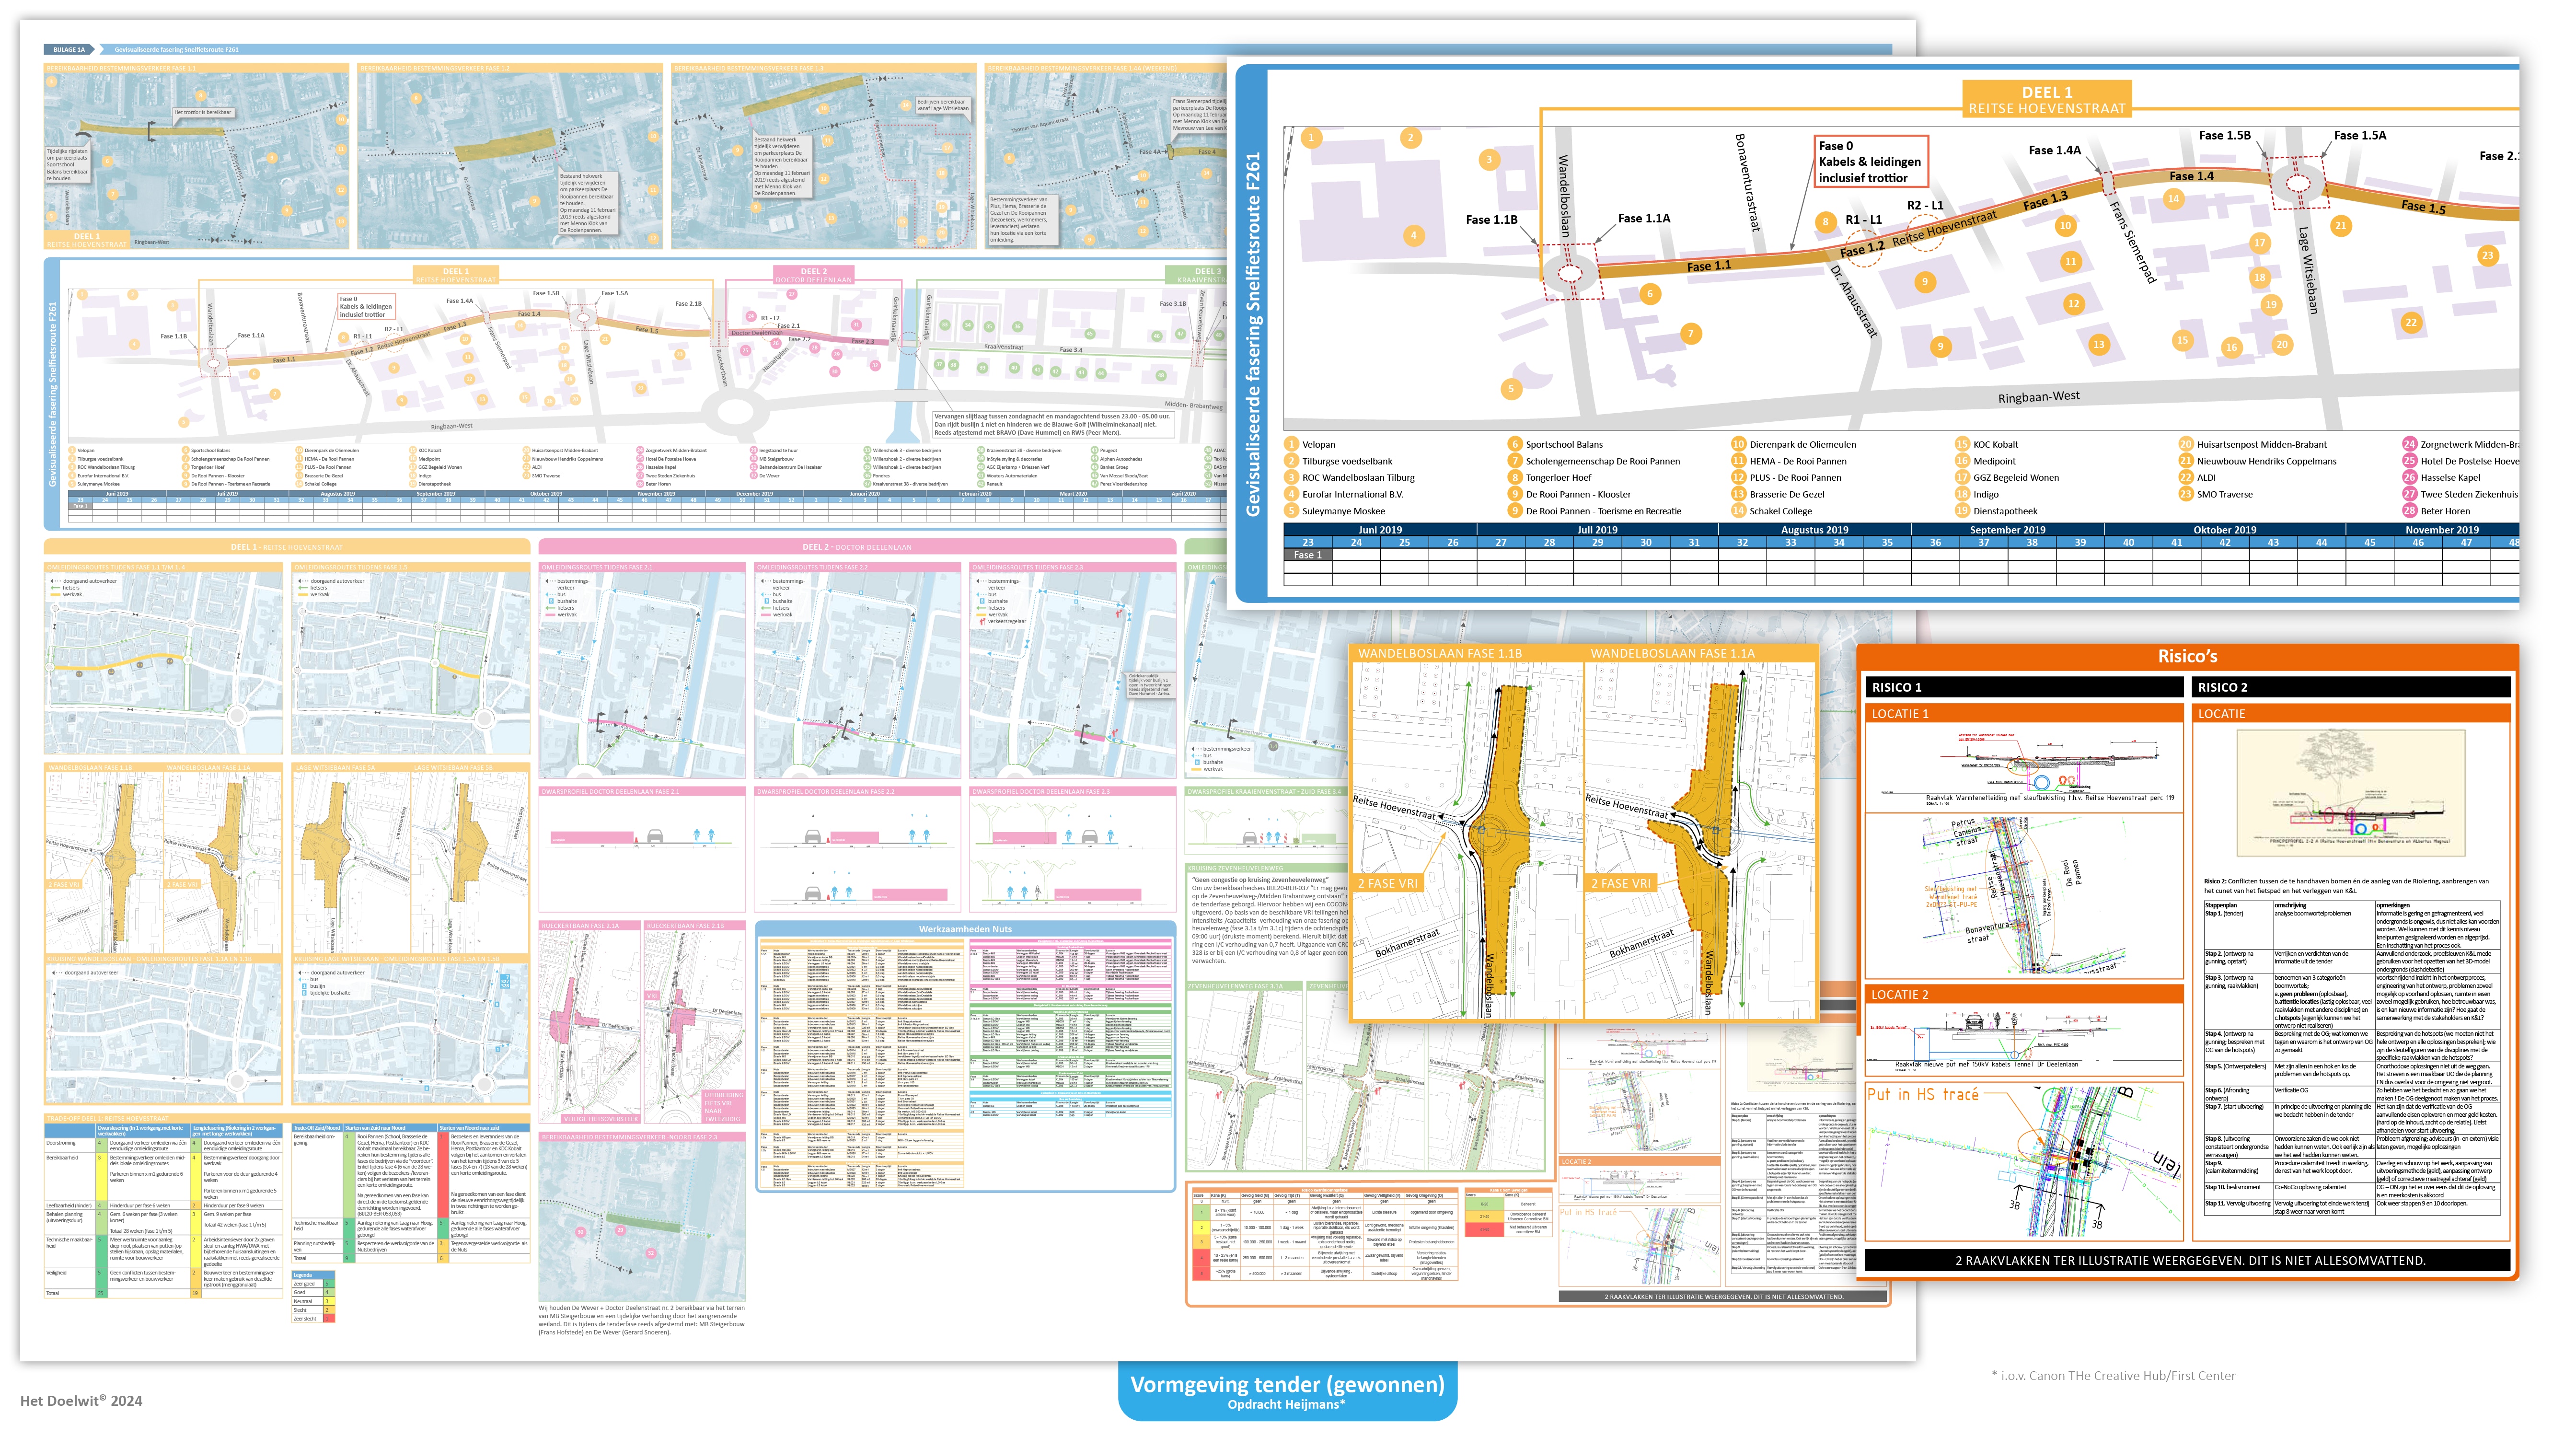The image size is (2576, 1448).
Task: Click the 'i.o.v. Canon The Creative Hub/First Center' footnote
Action: coord(2113,1376)
